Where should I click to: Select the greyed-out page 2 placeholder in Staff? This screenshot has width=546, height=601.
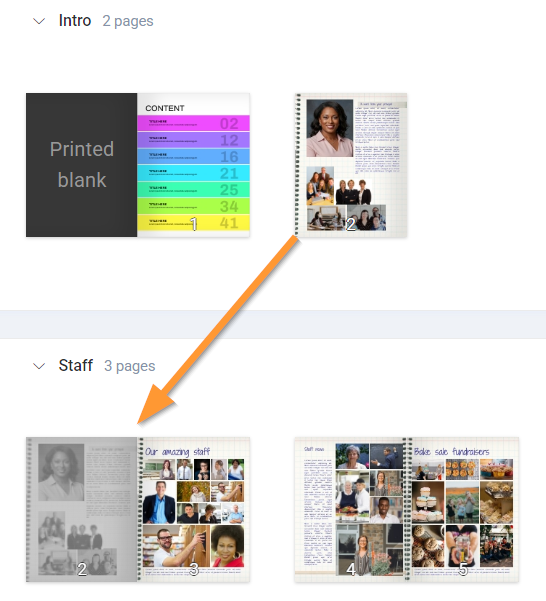(82, 509)
